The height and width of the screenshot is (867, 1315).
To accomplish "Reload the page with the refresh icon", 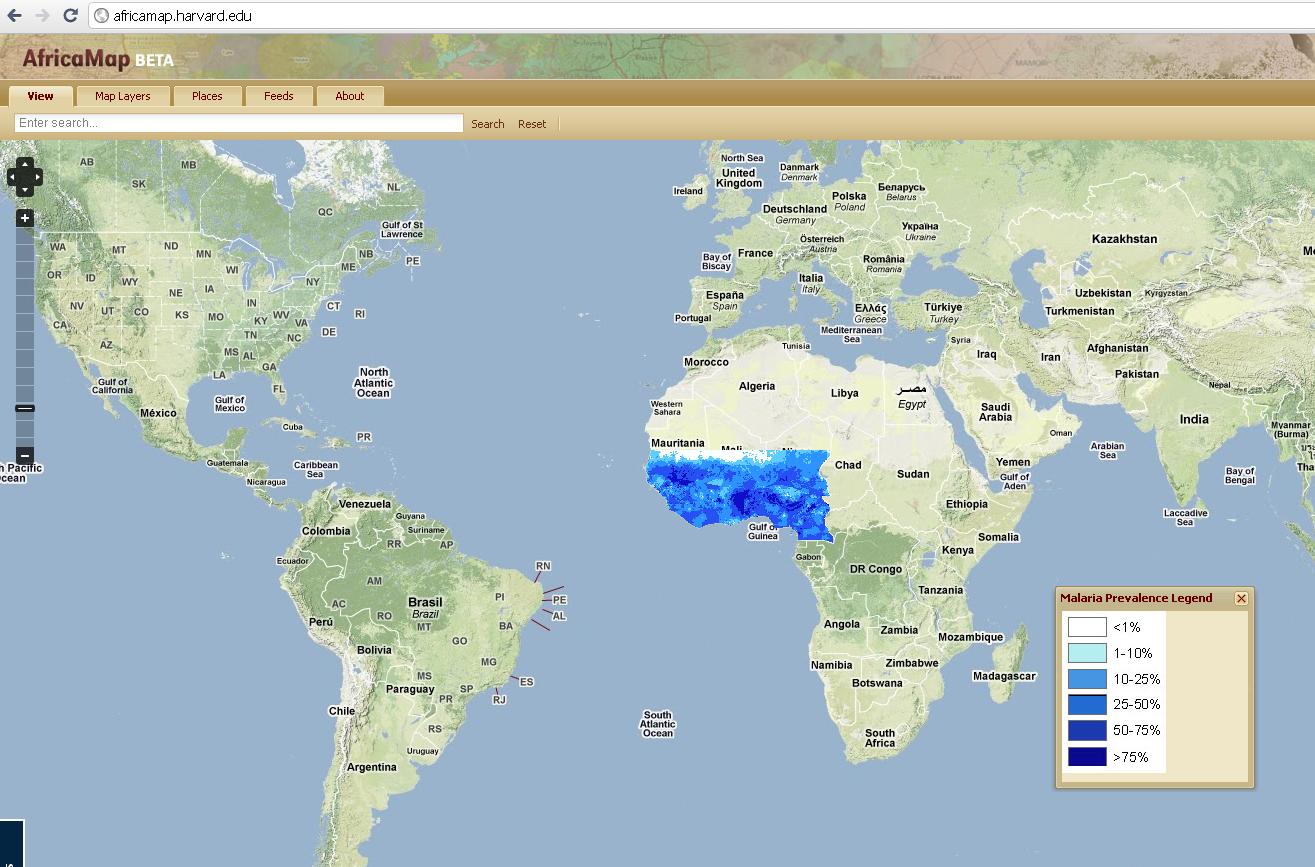I will 68,16.
